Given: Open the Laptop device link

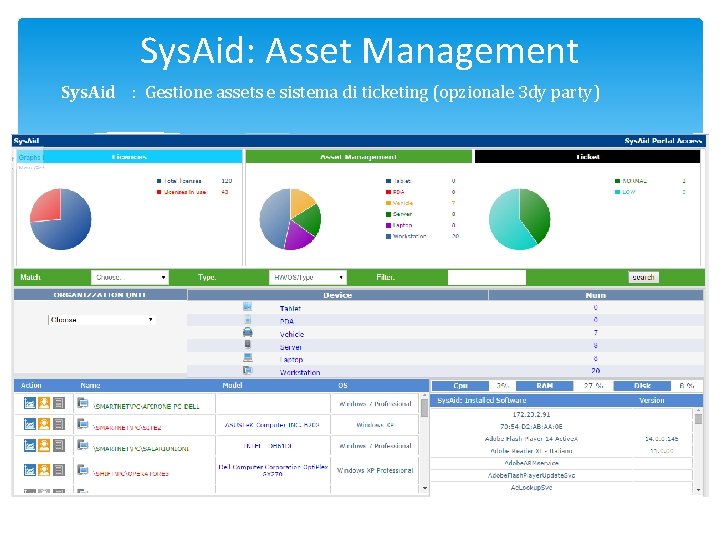Looking at the screenshot, I should [x=291, y=360].
